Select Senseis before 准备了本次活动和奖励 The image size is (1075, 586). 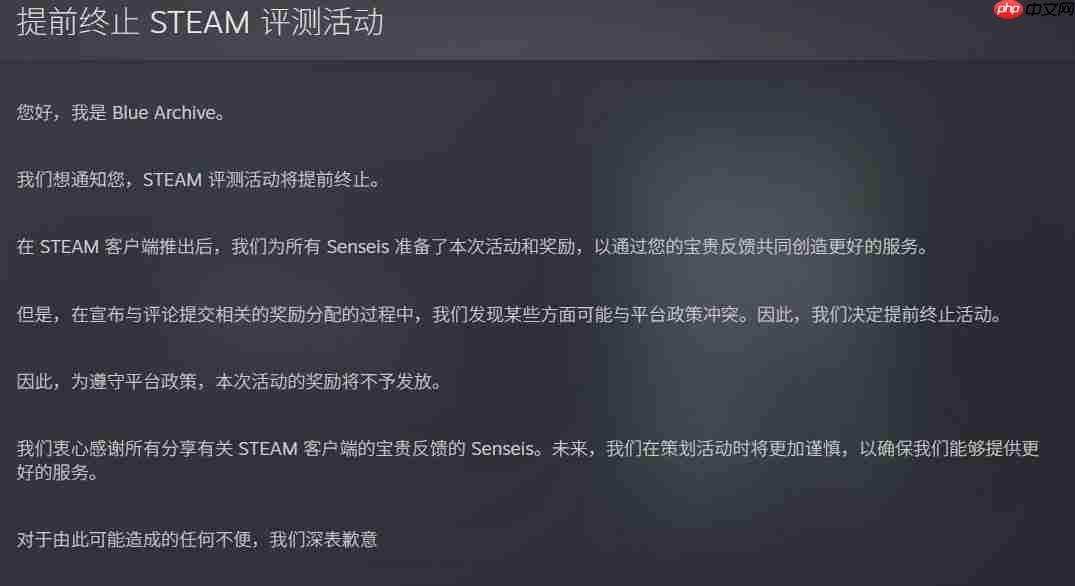coord(357,247)
